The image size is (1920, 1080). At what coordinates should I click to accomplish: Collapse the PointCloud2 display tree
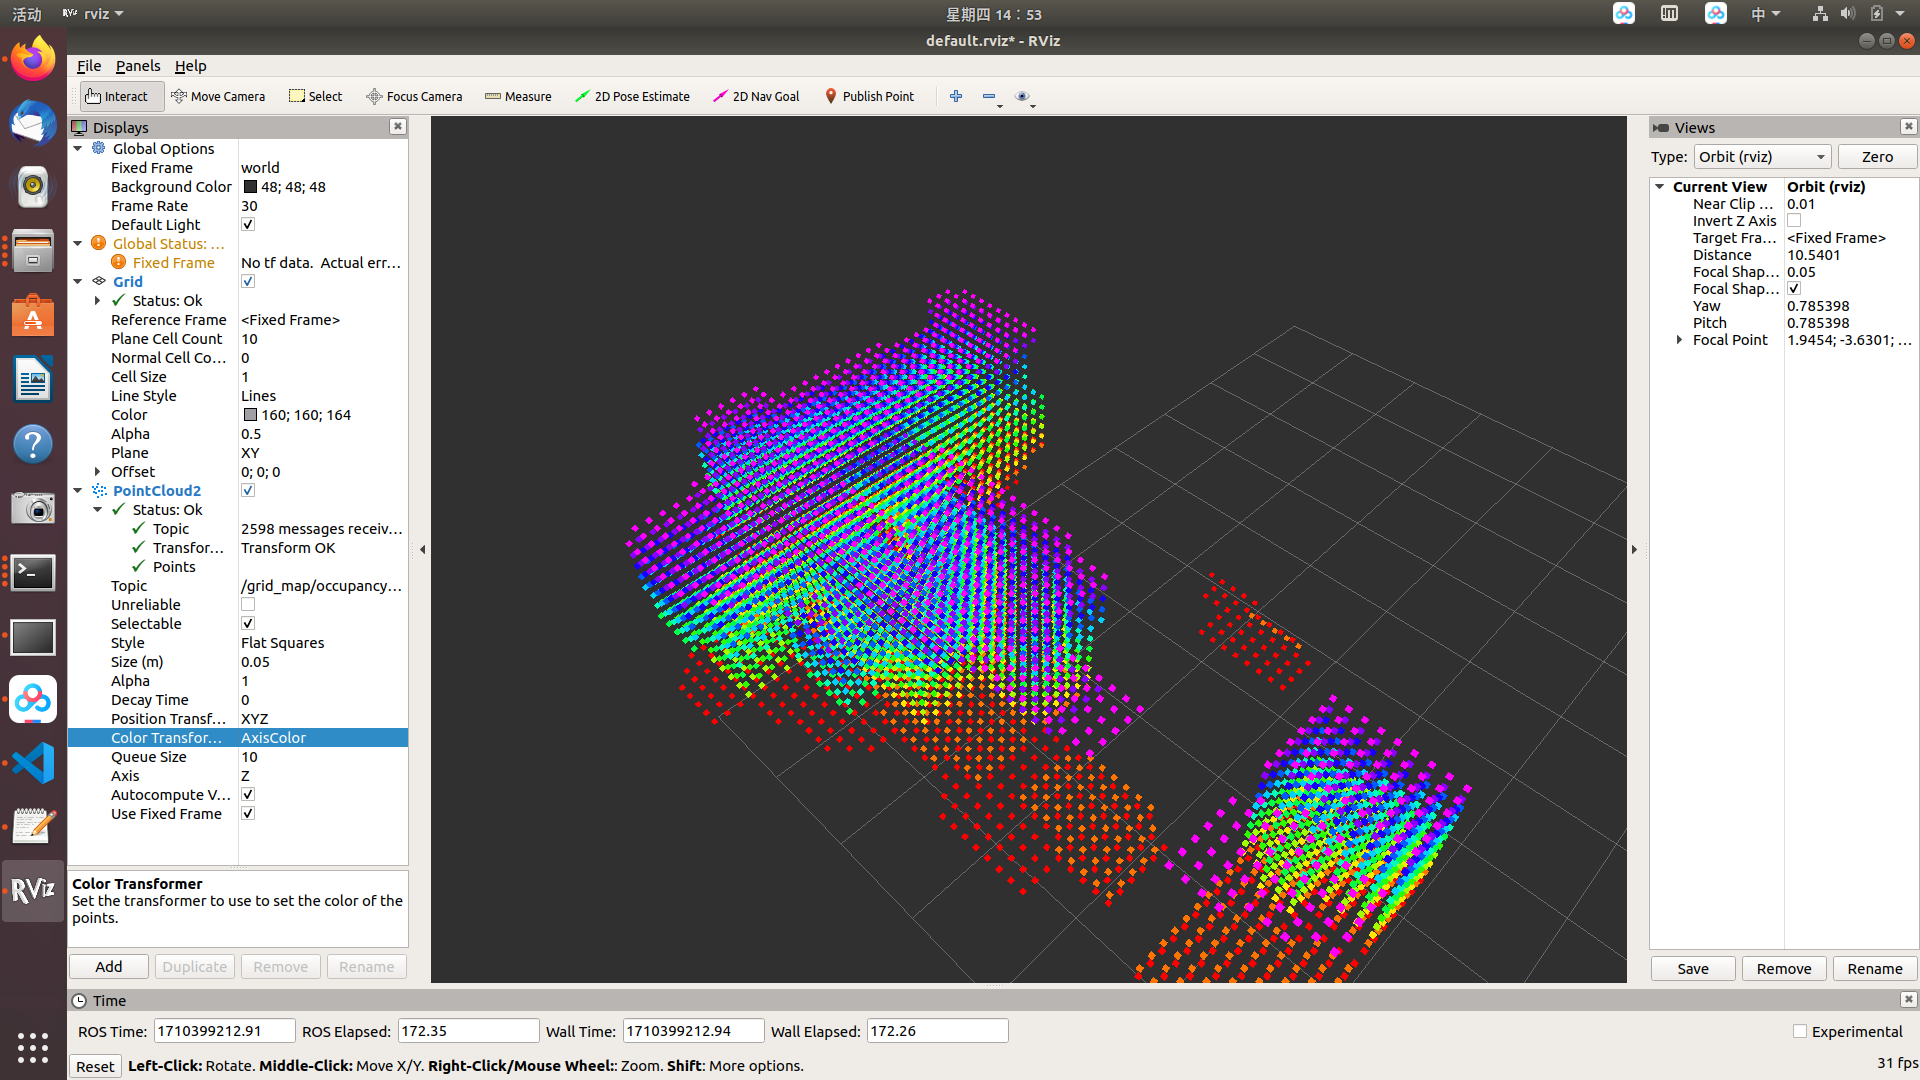[x=78, y=491]
